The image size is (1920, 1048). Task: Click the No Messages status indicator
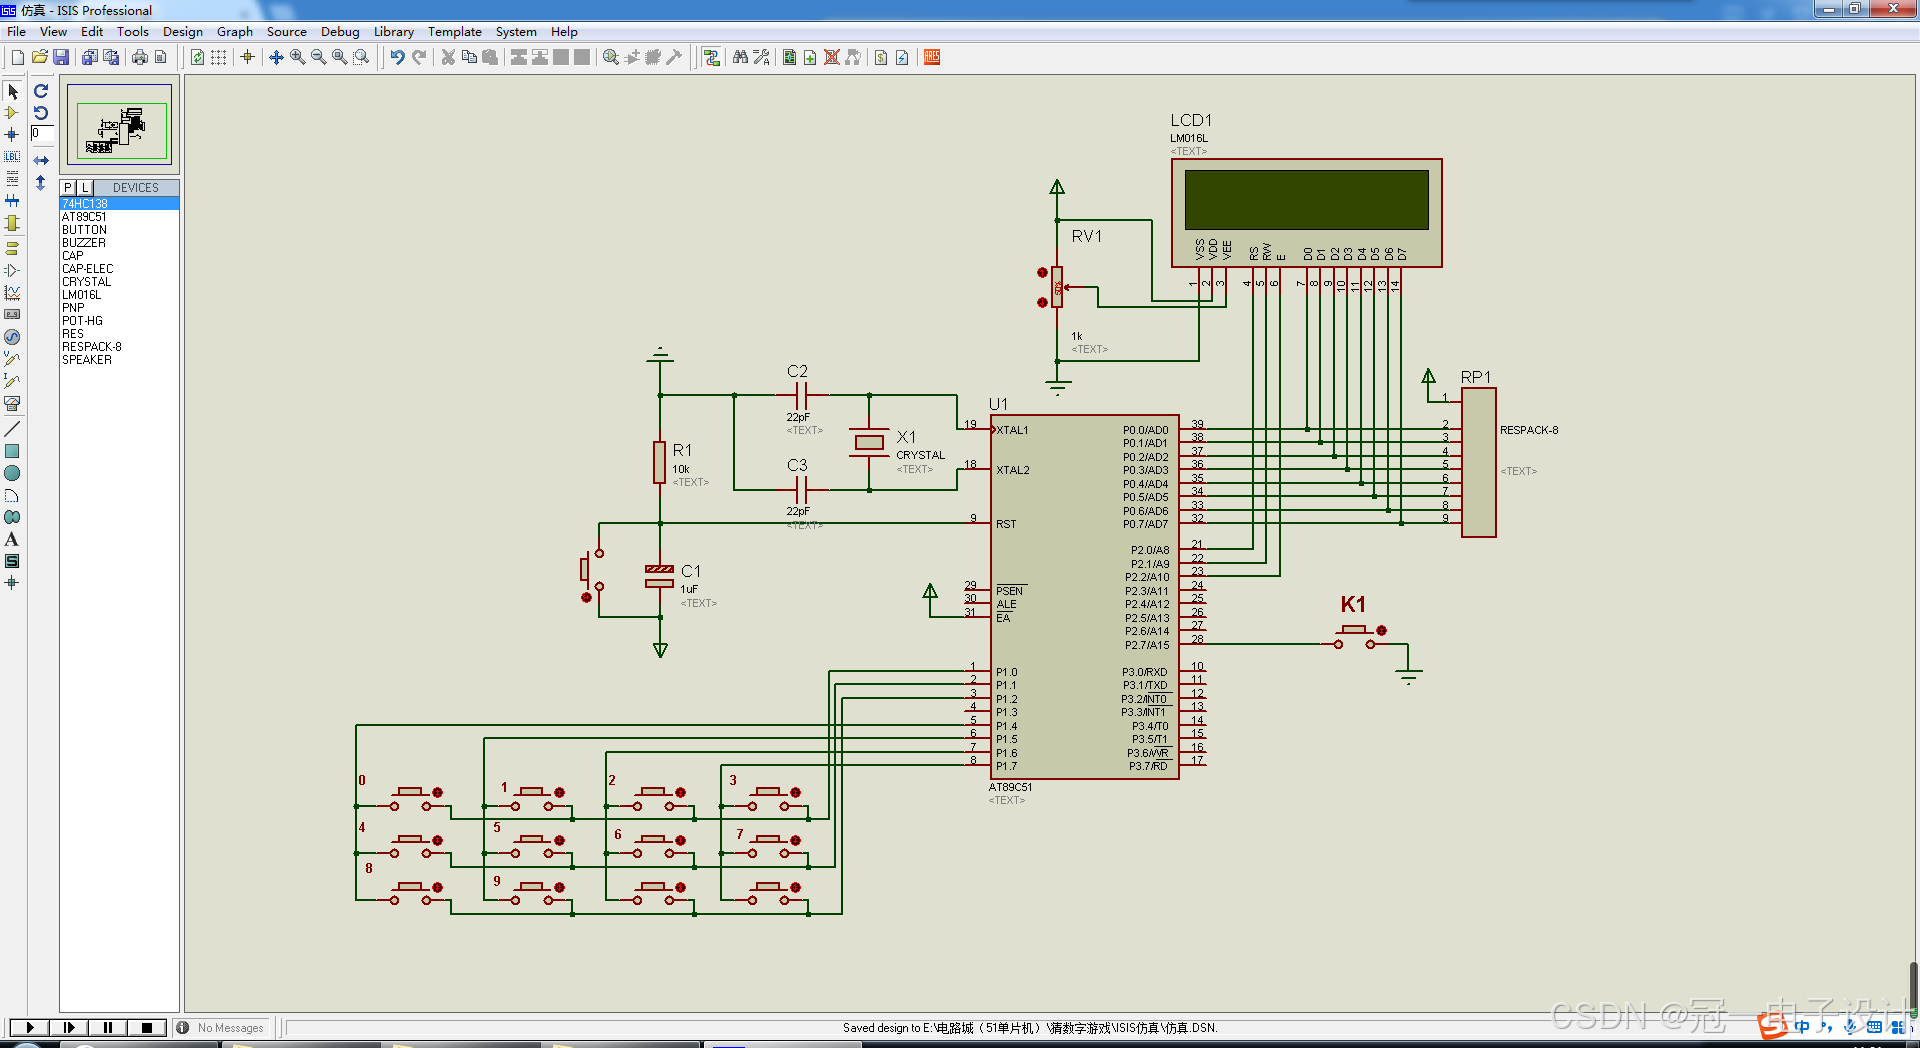click(221, 1028)
